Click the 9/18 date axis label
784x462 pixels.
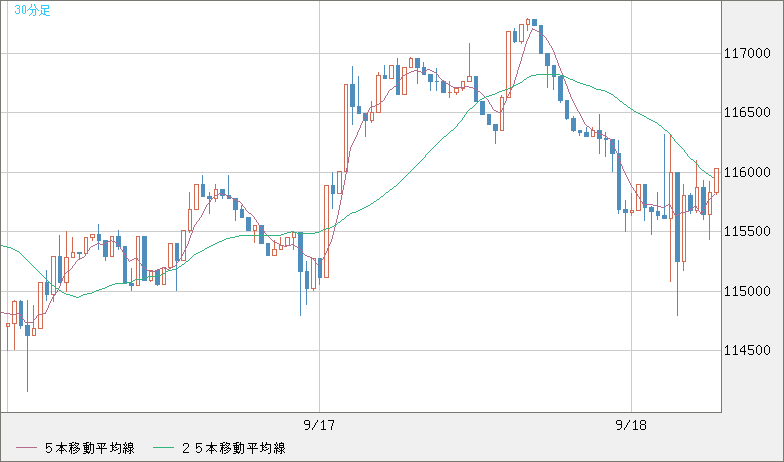pyautogui.click(x=631, y=426)
